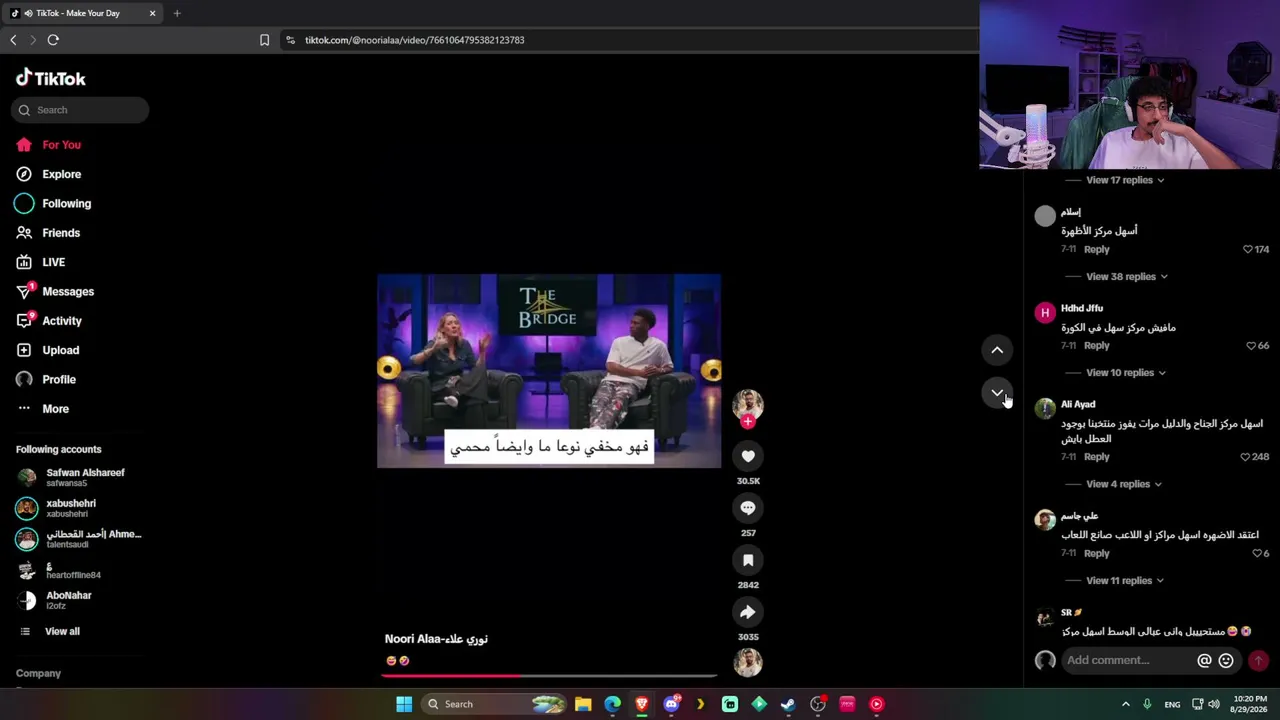The width and height of the screenshot is (1280, 720).
Task: Click Ali Ayad's username in comments
Action: point(1078,404)
